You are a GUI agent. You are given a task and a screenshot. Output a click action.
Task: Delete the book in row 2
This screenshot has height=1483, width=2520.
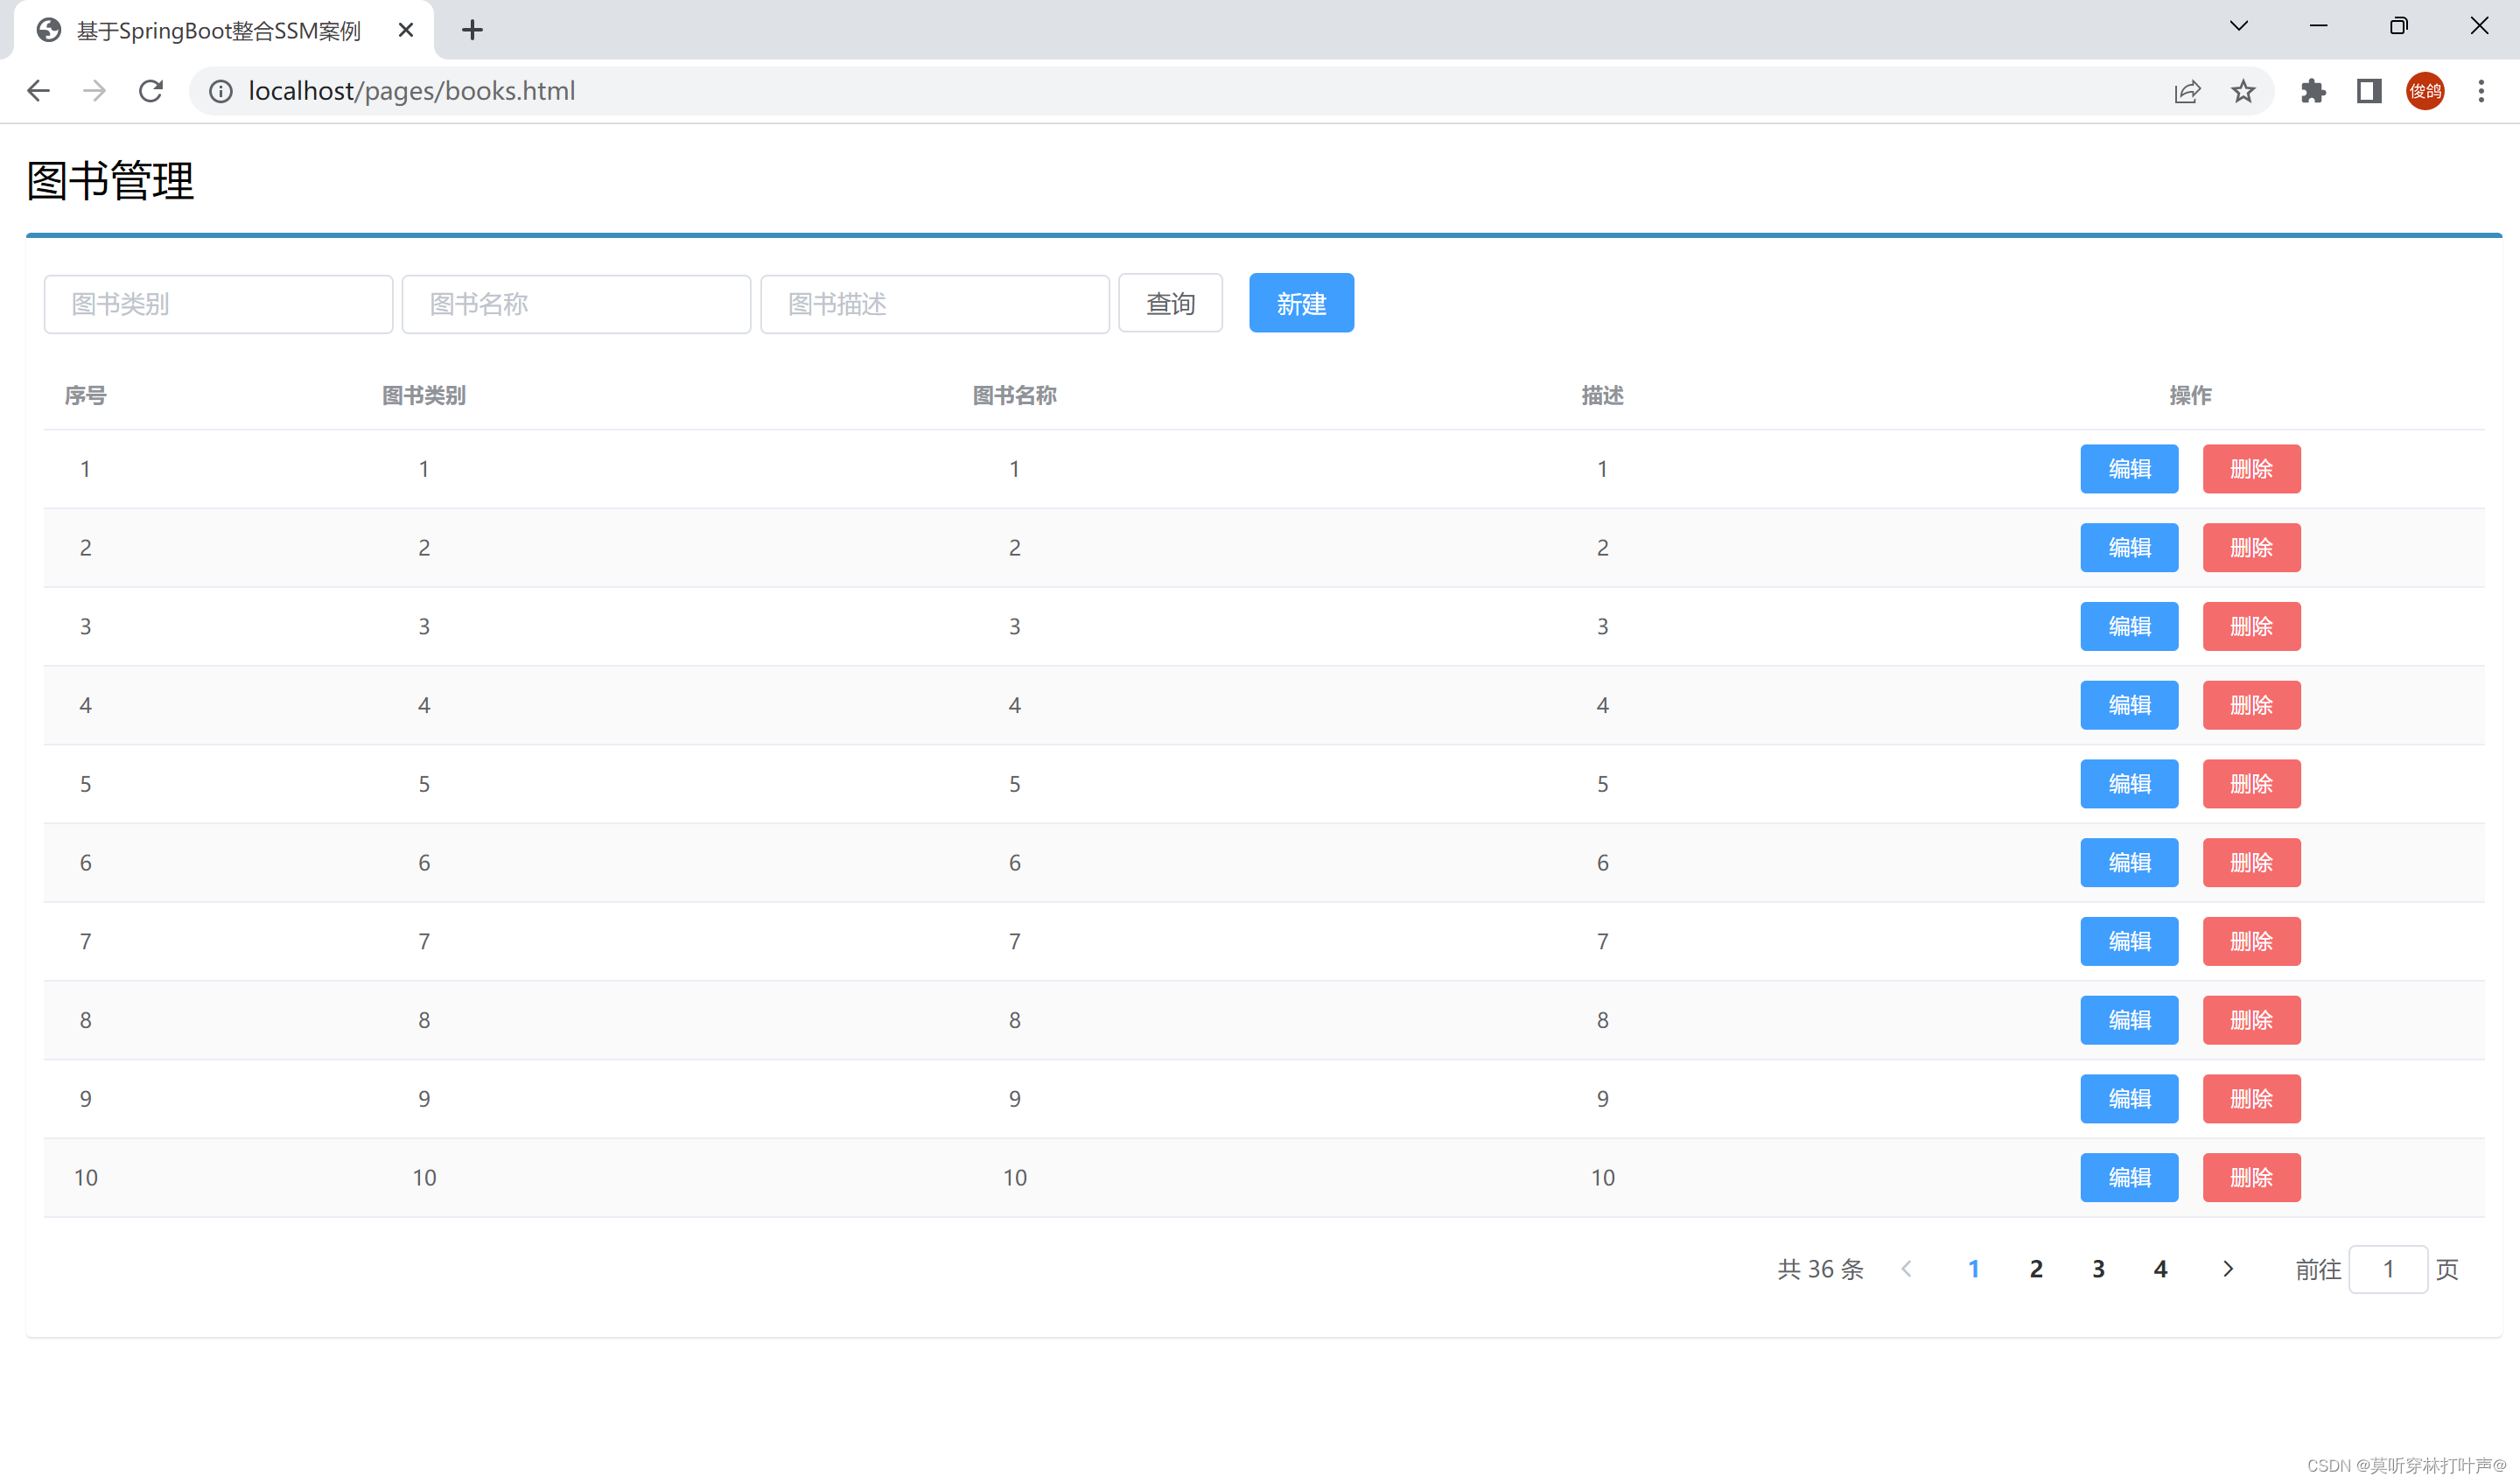pos(2251,548)
